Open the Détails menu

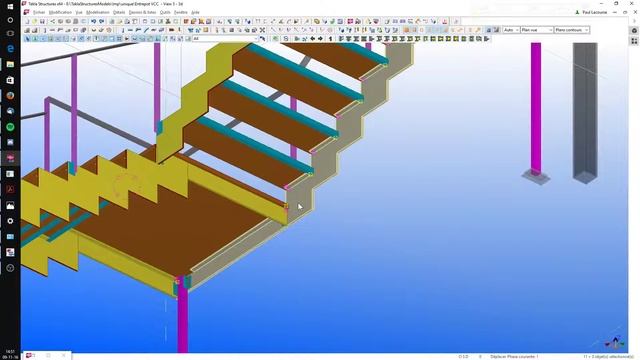click(x=119, y=12)
